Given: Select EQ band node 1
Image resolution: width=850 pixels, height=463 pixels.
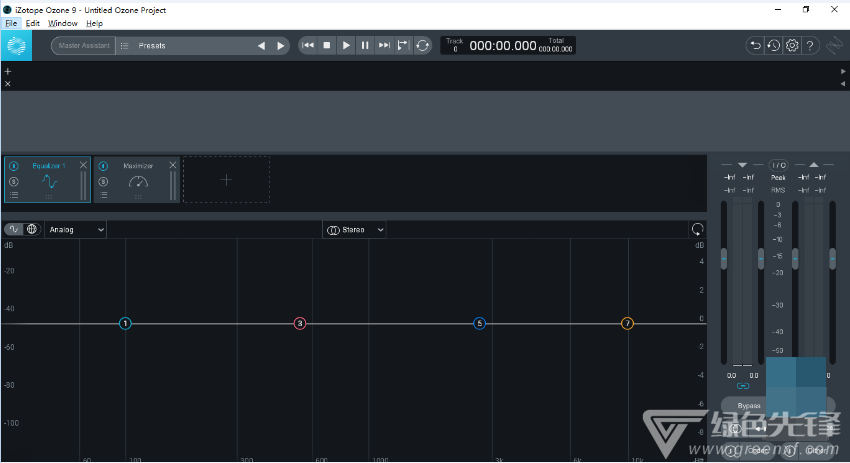Looking at the screenshot, I should [125, 324].
